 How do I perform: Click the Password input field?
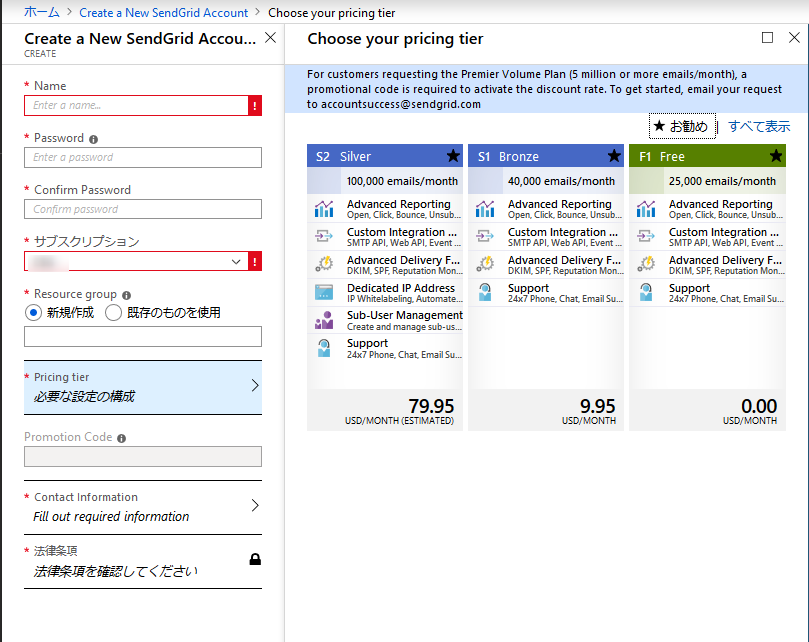coord(143,157)
